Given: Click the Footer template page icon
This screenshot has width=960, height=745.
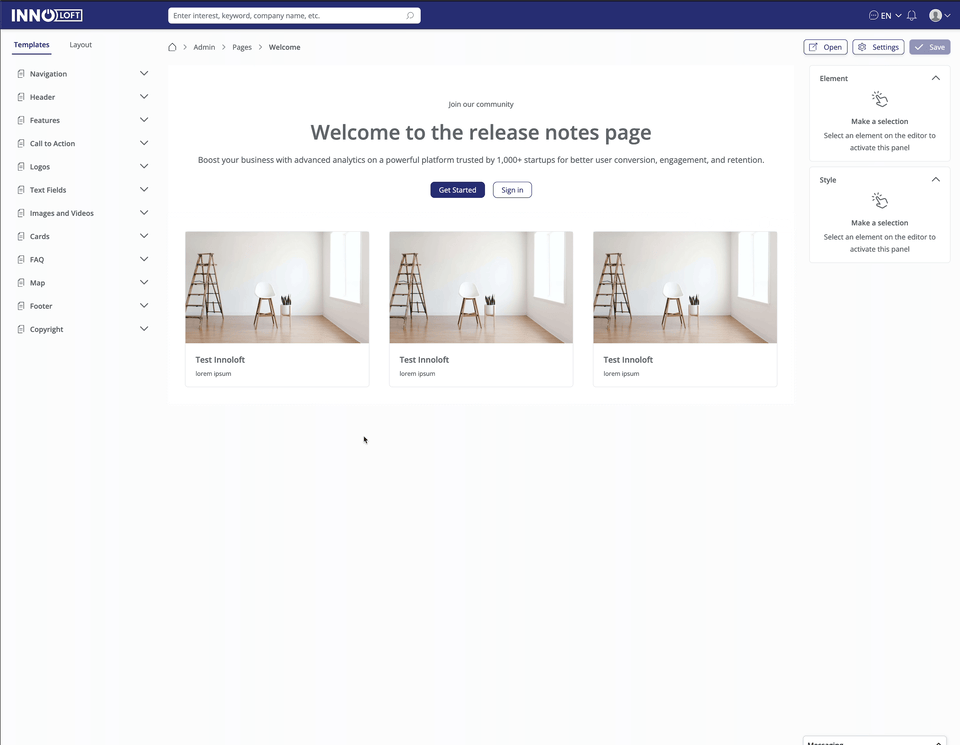Looking at the screenshot, I should [x=21, y=306].
